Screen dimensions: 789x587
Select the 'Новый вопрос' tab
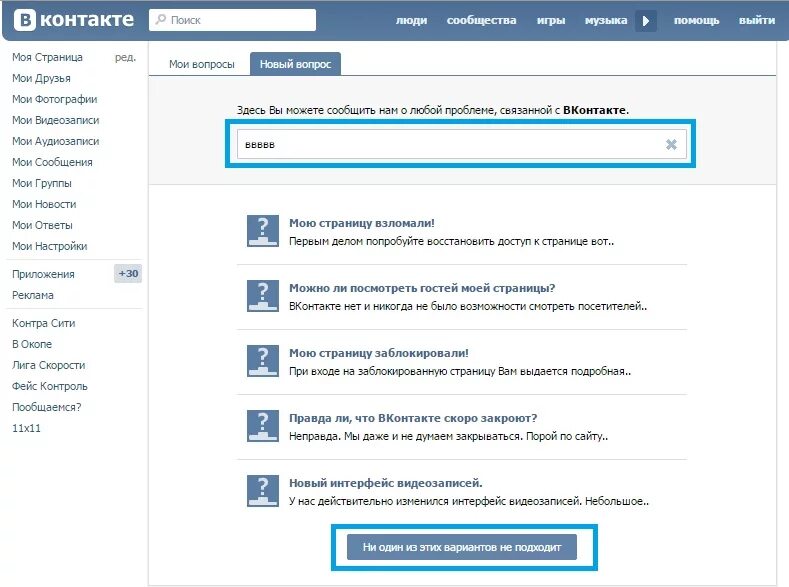295,64
